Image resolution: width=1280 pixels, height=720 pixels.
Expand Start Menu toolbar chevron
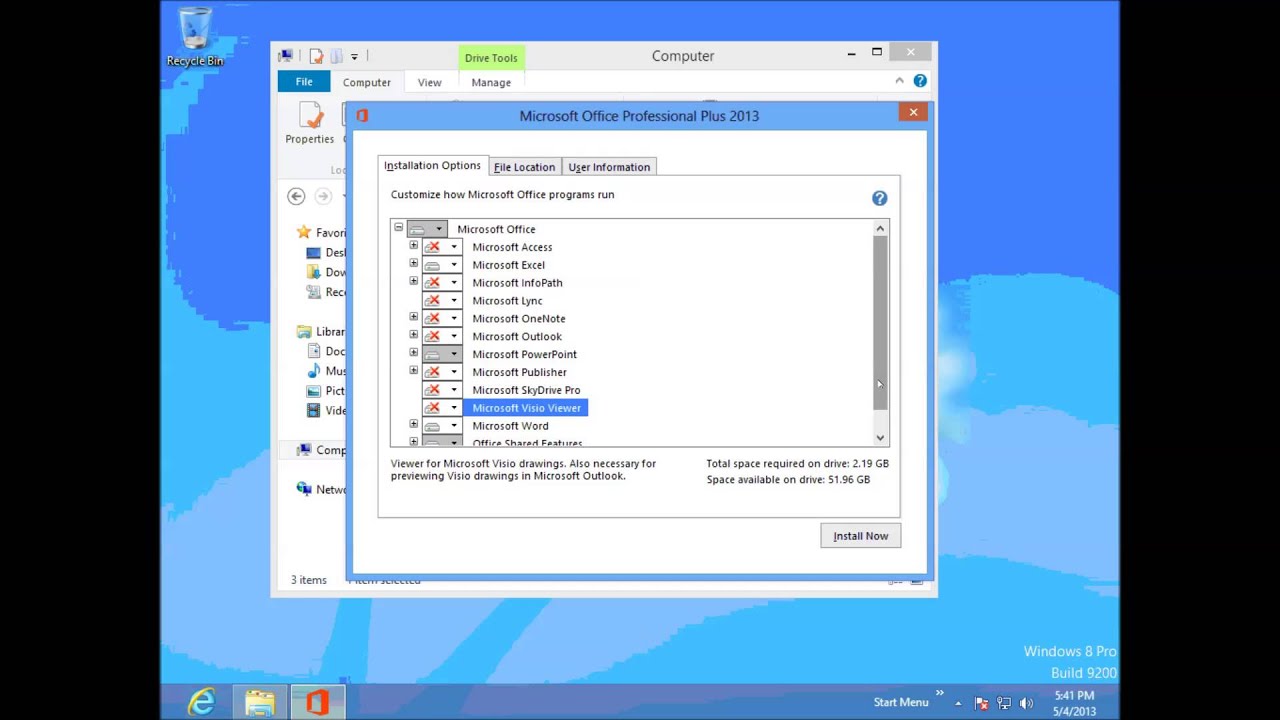point(939,693)
